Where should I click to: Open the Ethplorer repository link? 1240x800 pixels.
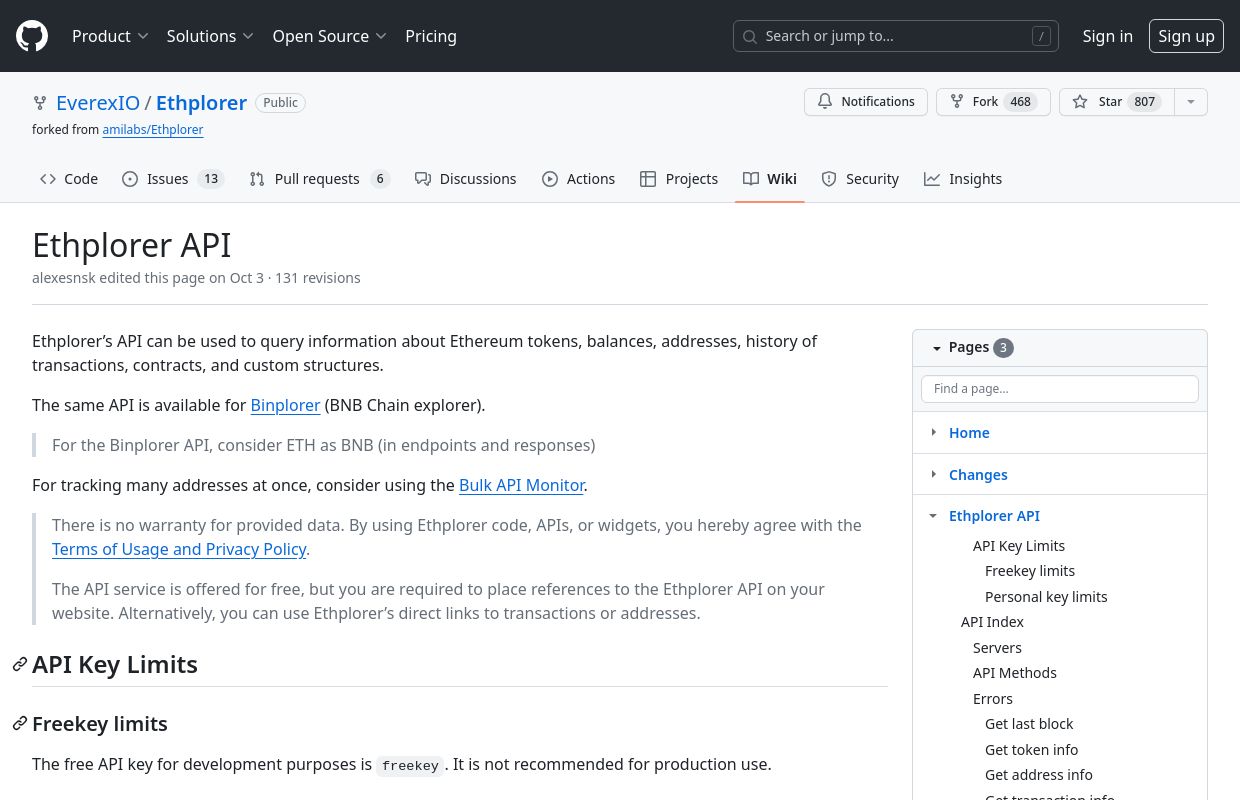[201, 103]
